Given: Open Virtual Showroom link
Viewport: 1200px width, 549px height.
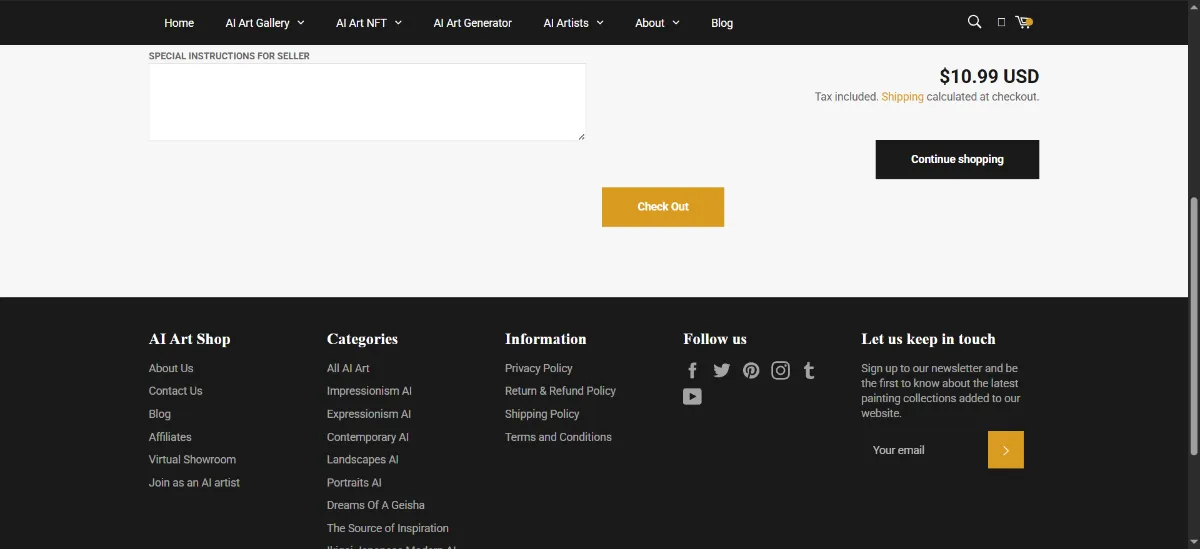Looking at the screenshot, I should tap(192, 460).
